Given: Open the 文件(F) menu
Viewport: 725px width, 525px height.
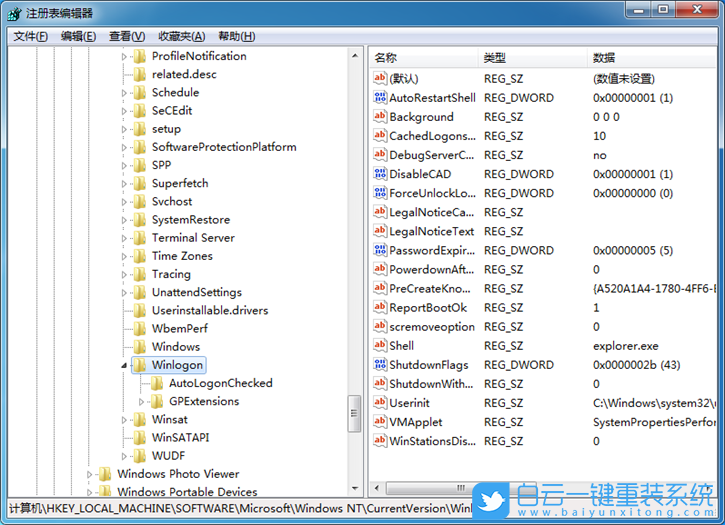Looking at the screenshot, I should tap(30, 36).
